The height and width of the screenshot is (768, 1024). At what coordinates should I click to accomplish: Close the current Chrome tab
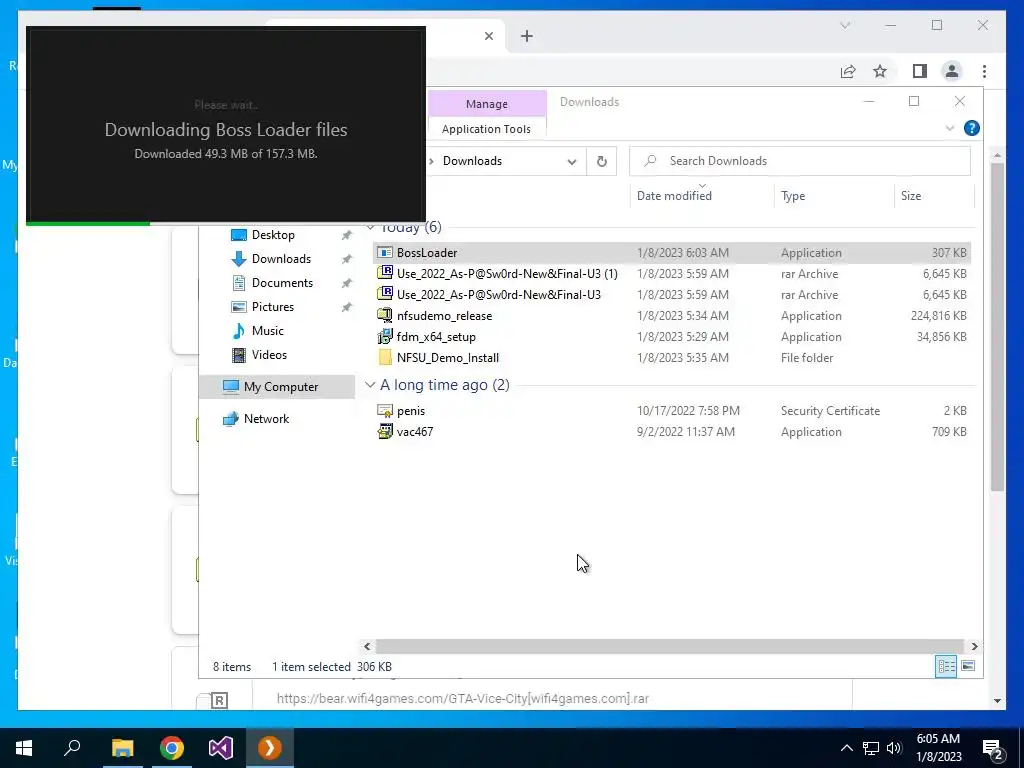(x=488, y=36)
